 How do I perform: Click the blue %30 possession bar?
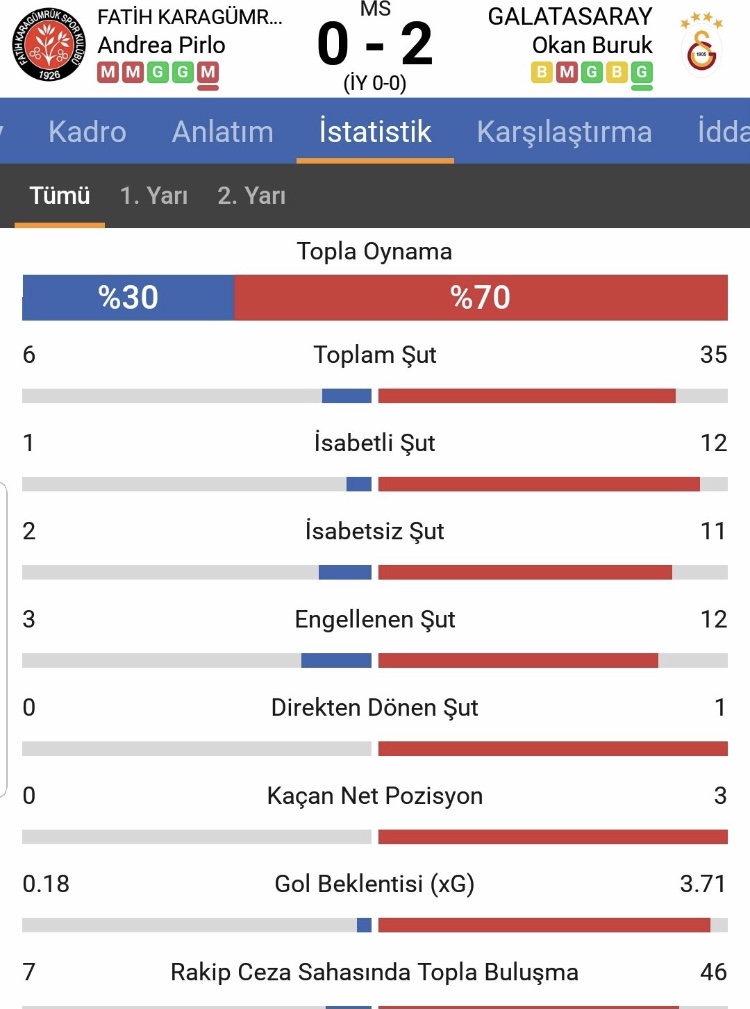point(128,297)
